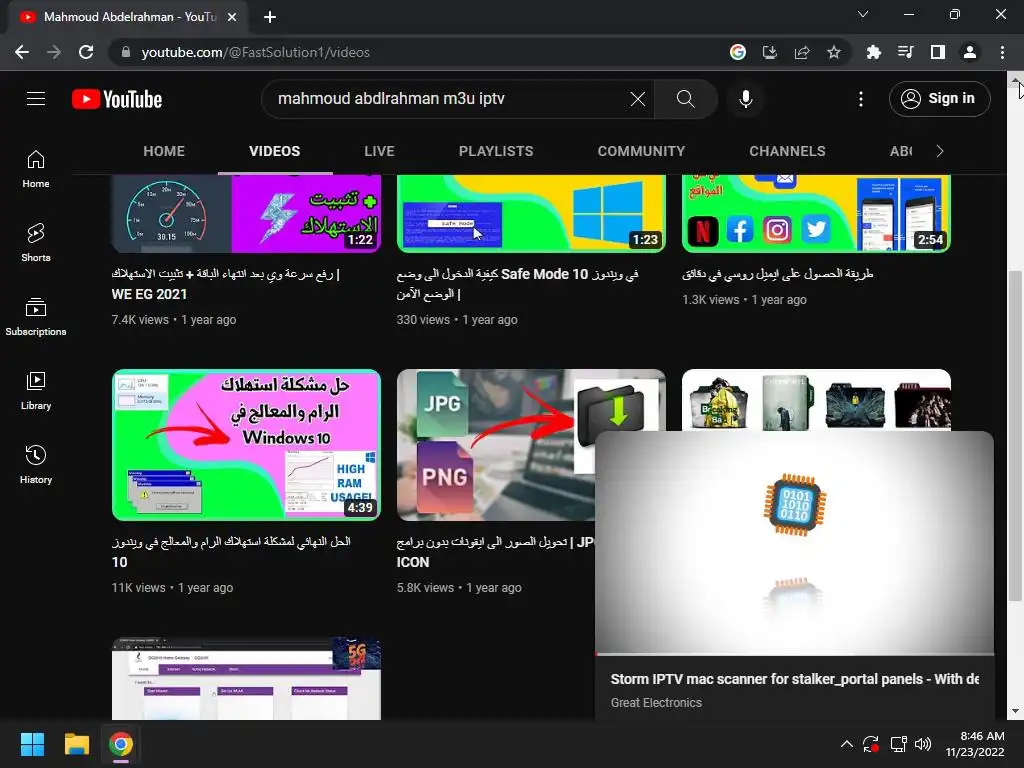Open History in the left sidebar
The width and height of the screenshot is (1024, 768).
(x=36, y=464)
